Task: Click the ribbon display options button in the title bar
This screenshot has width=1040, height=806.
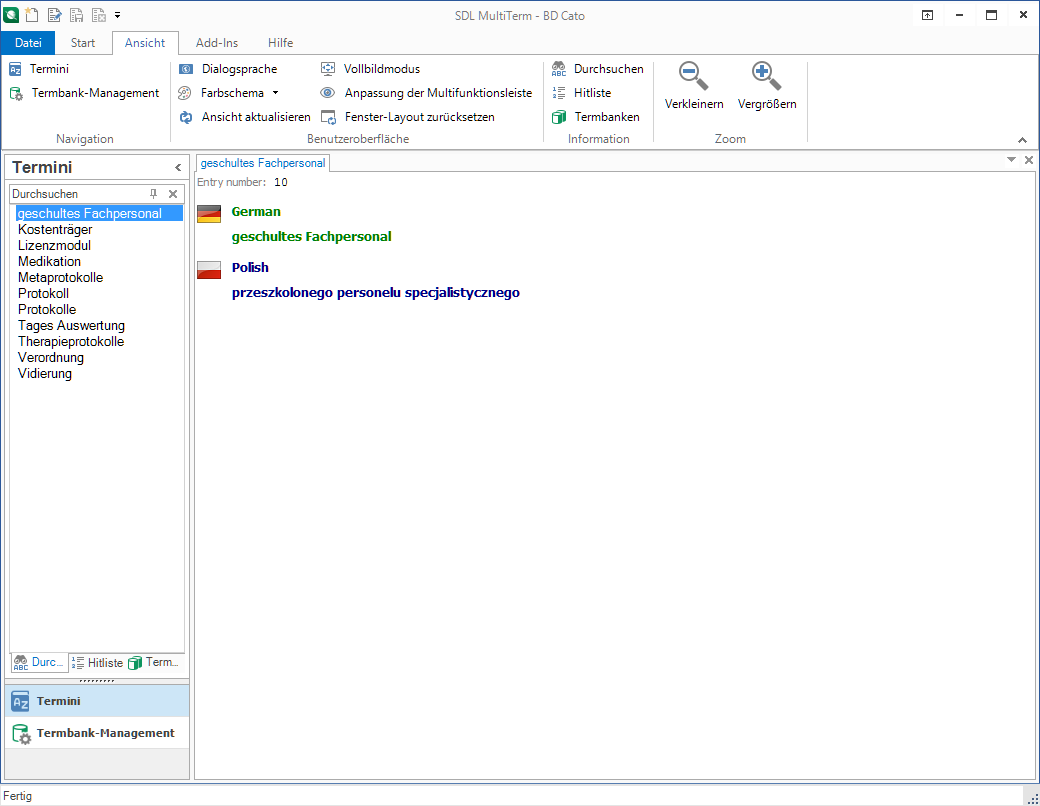Action: pyautogui.click(x=927, y=15)
